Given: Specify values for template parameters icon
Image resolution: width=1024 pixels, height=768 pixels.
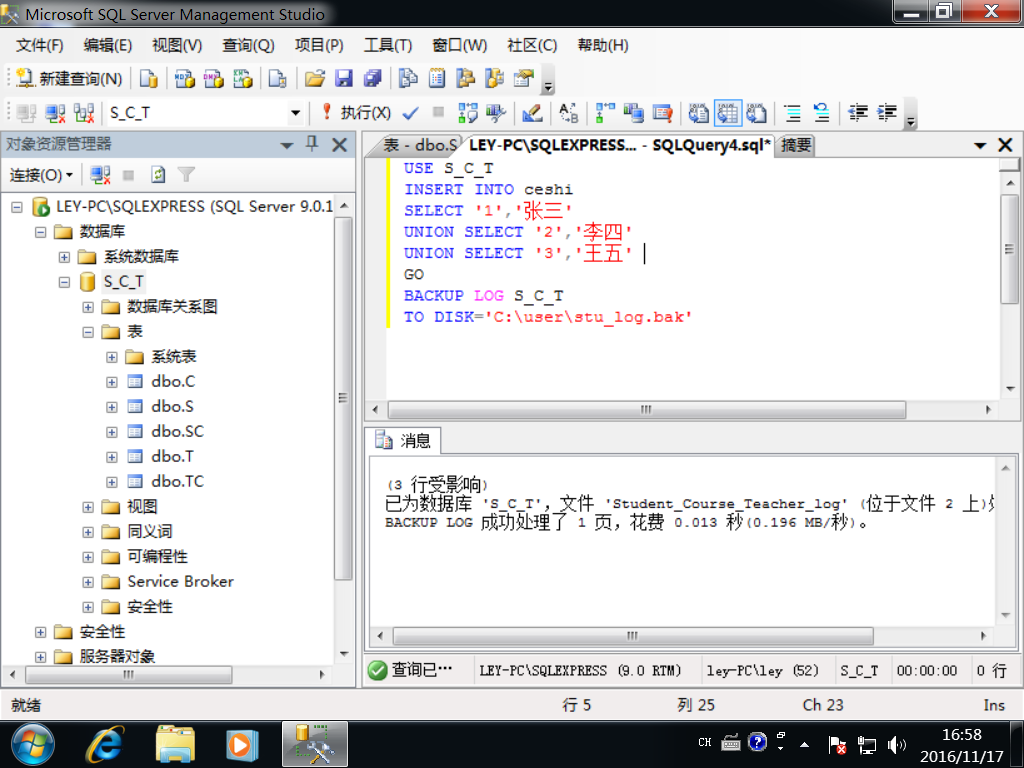Looking at the screenshot, I should (x=568, y=114).
